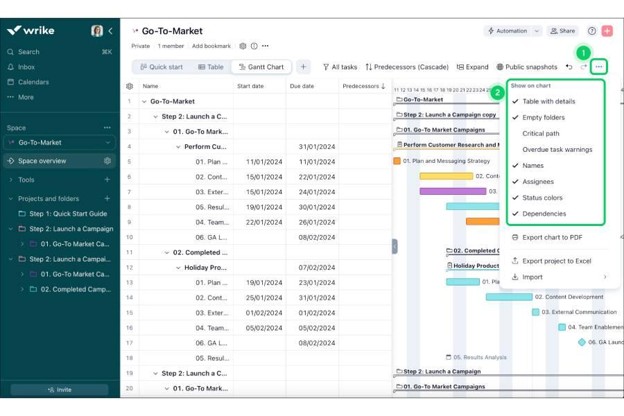Open Public snapshots

(527, 67)
